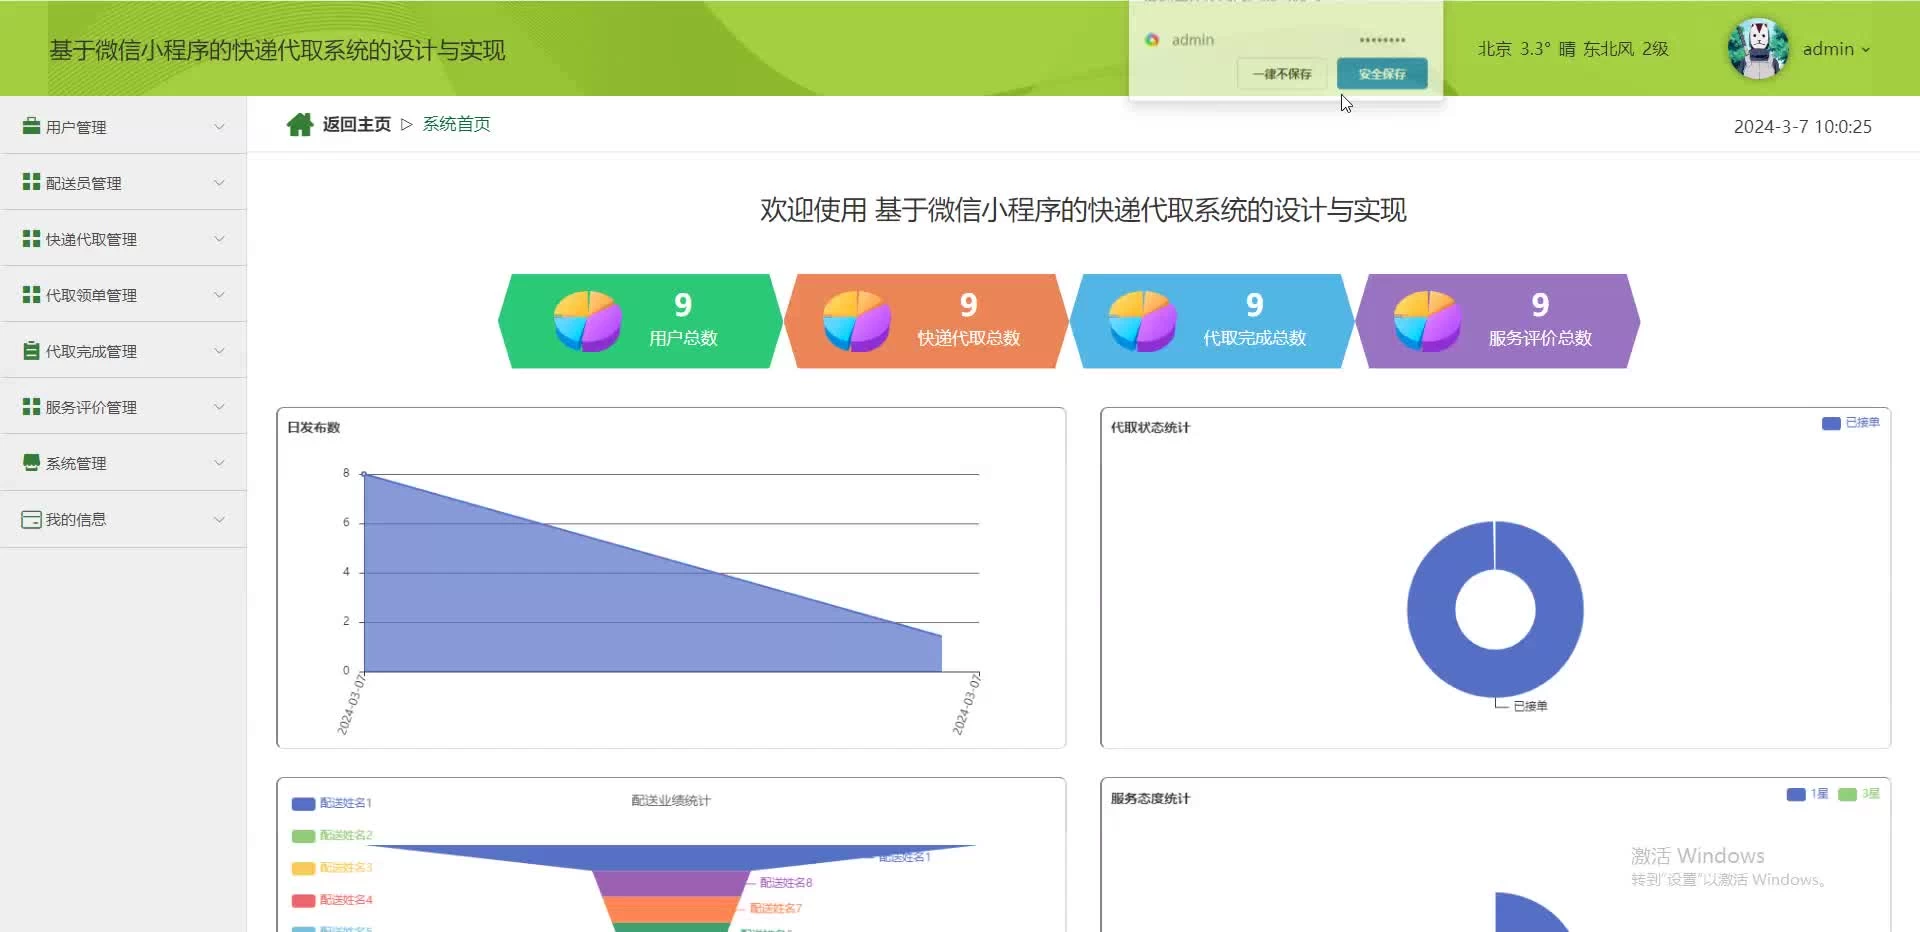Expand the 配送员管理 menu chevron
The image size is (1920, 932).
[x=219, y=182]
